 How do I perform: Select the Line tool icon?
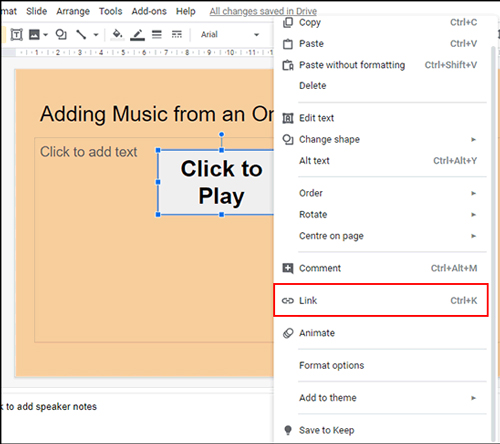pyautogui.click(x=81, y=34)
